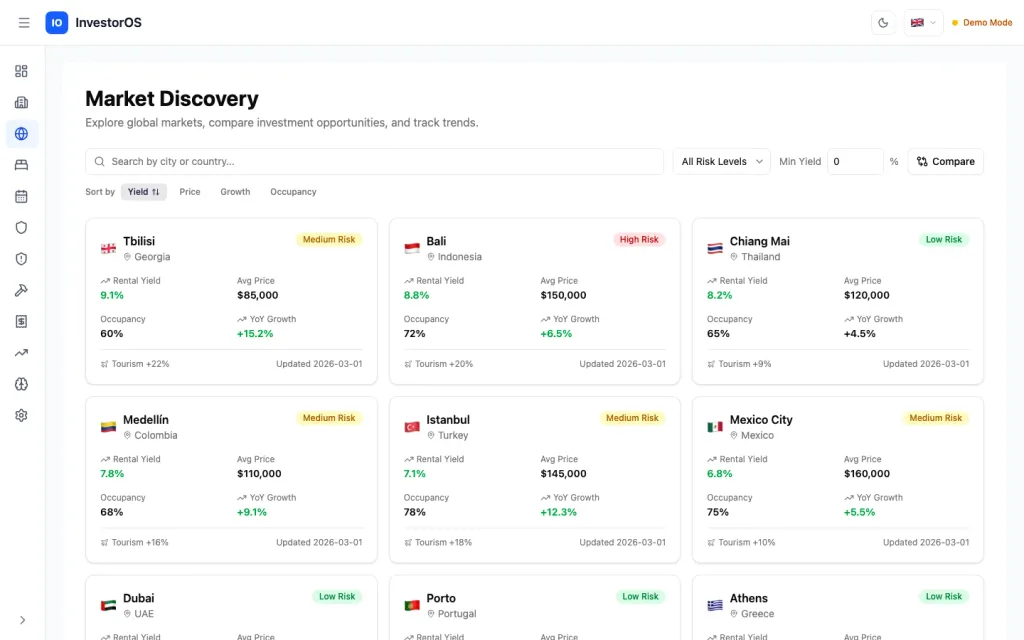1024x640 pixels.
Task: Open the language flag dropdown
Action: (923, 23)
